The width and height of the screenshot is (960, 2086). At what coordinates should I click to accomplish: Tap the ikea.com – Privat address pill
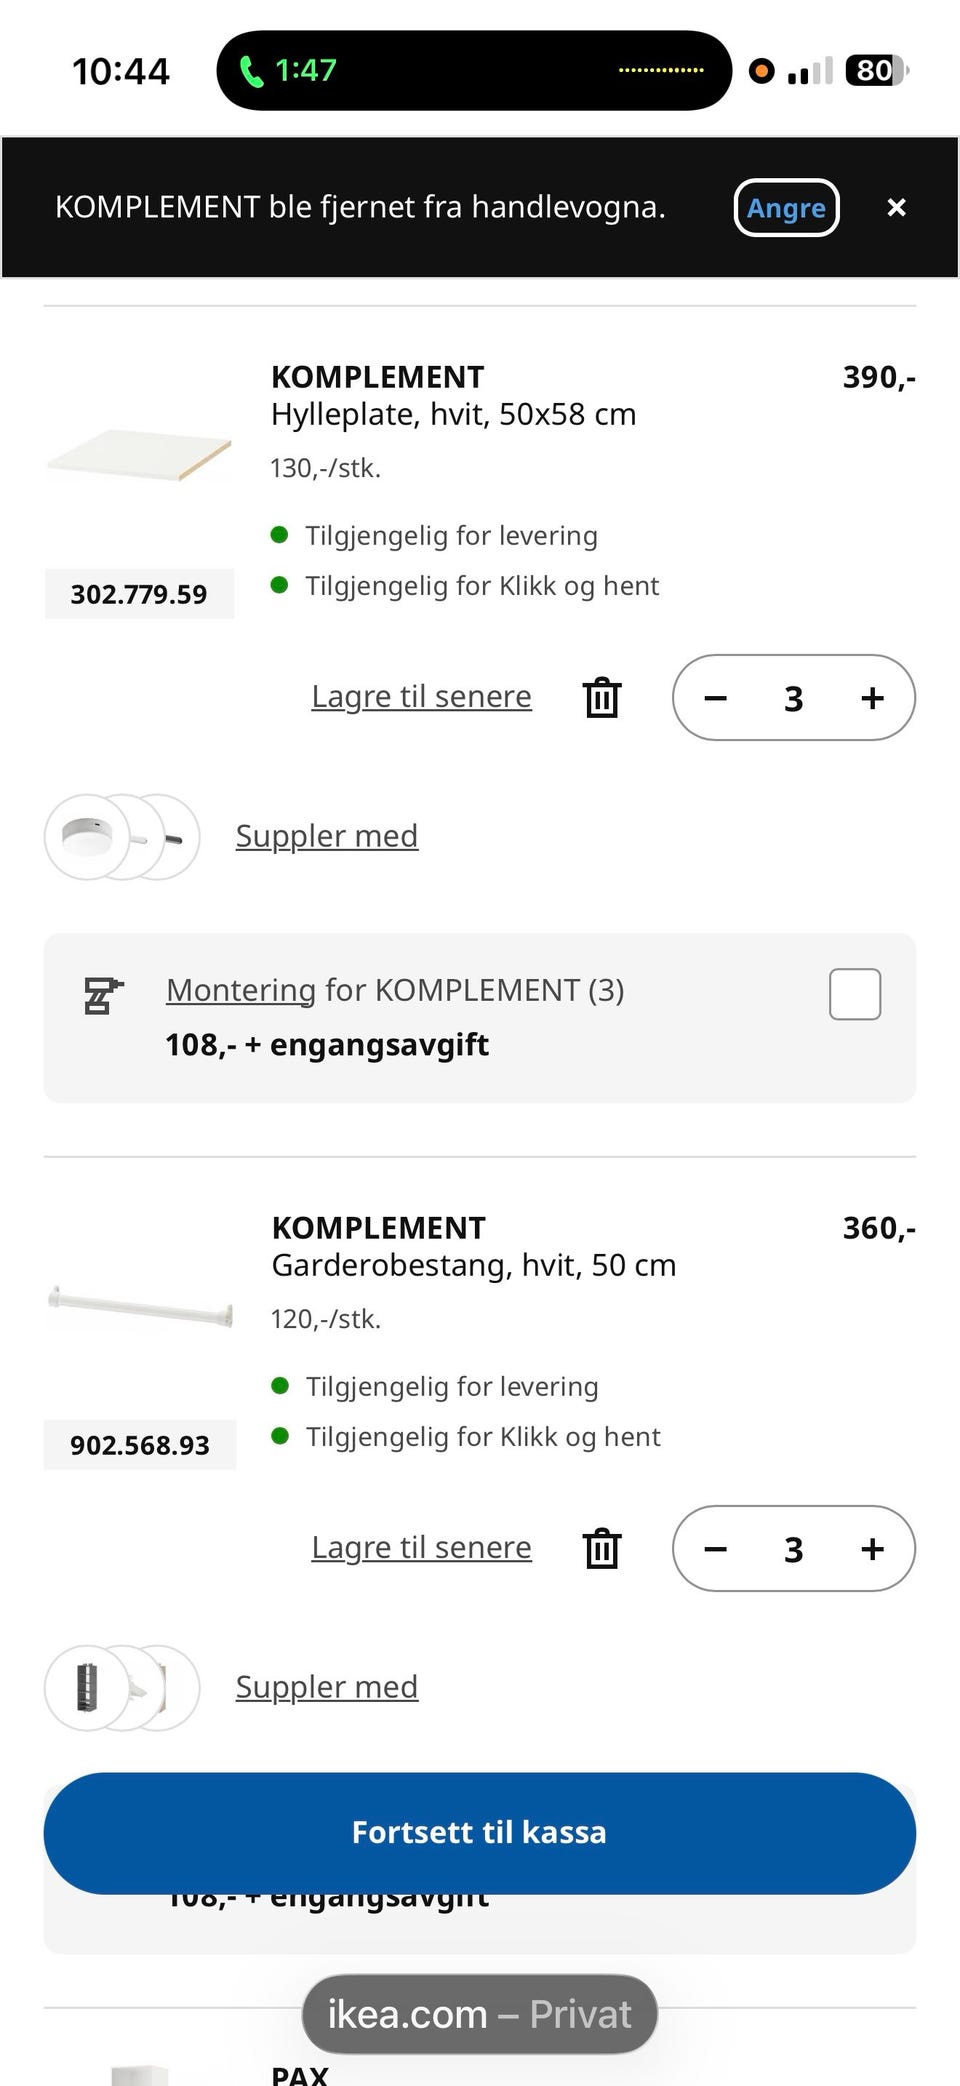coord(480,2014)
